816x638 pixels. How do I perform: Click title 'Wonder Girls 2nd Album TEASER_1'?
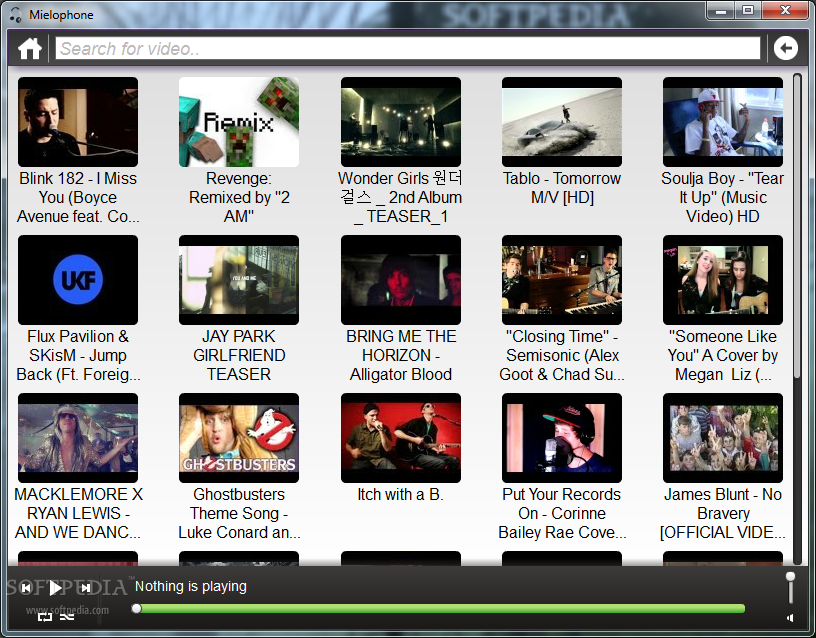tap(401, 197)
